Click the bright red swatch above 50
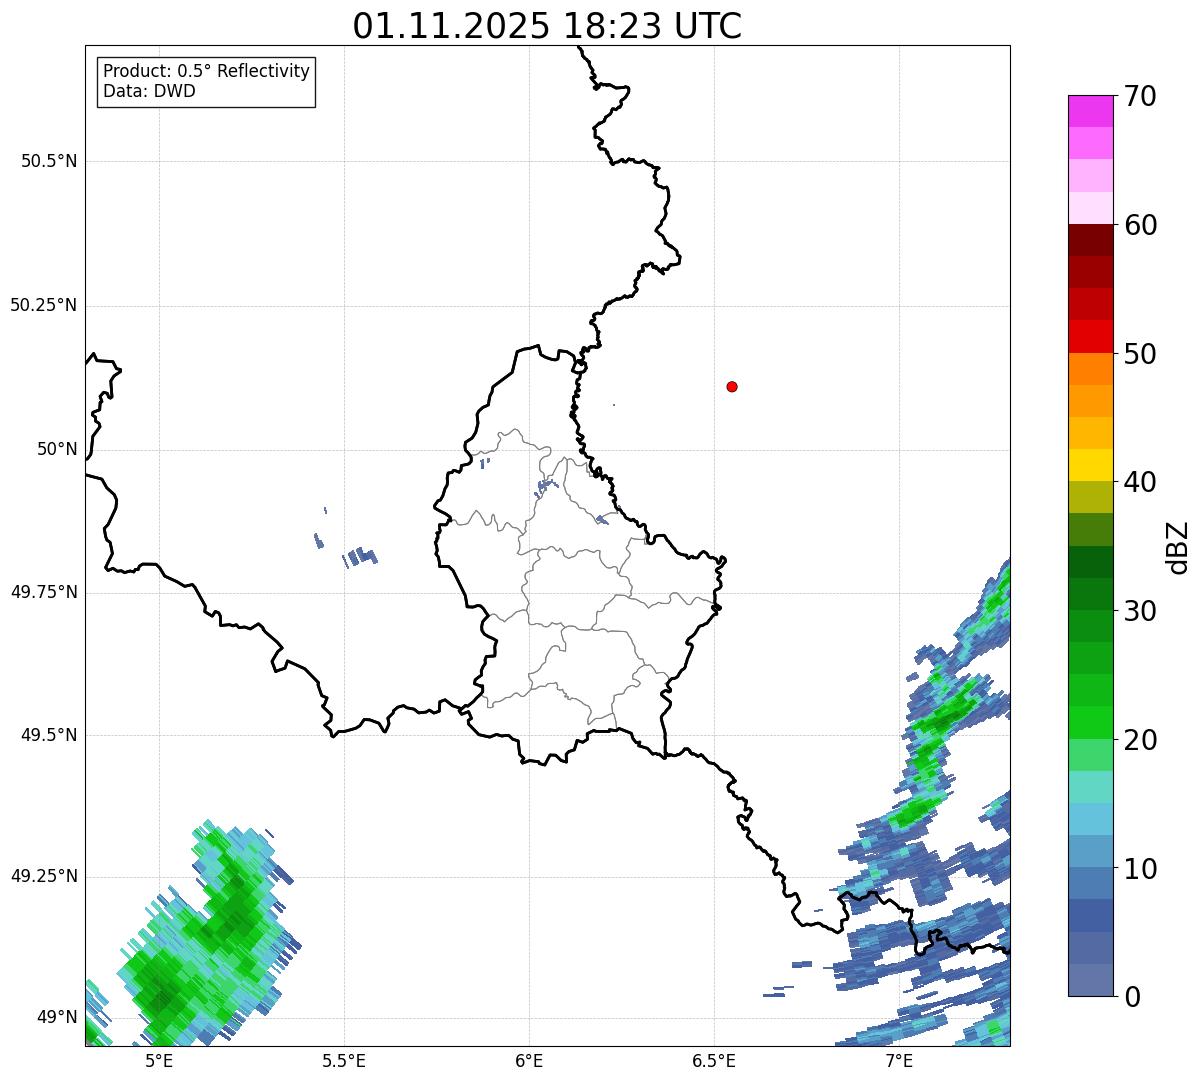The image size is (1202, 1081). click(1091, 336)
